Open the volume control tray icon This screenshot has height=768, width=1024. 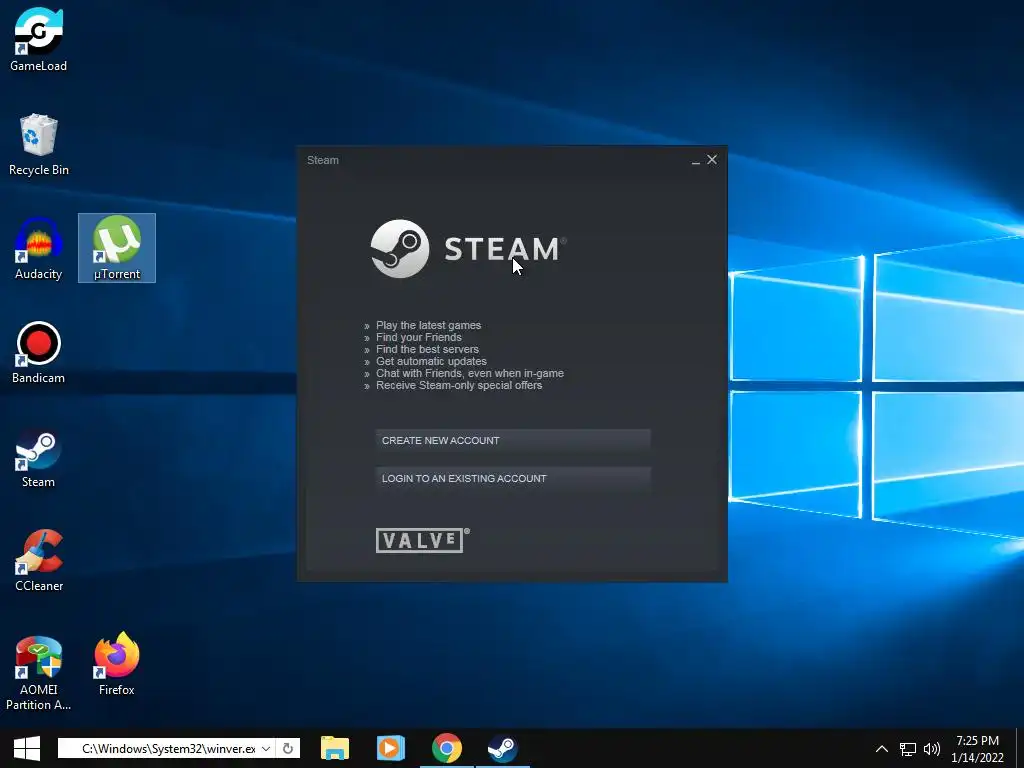click(932, 749)
